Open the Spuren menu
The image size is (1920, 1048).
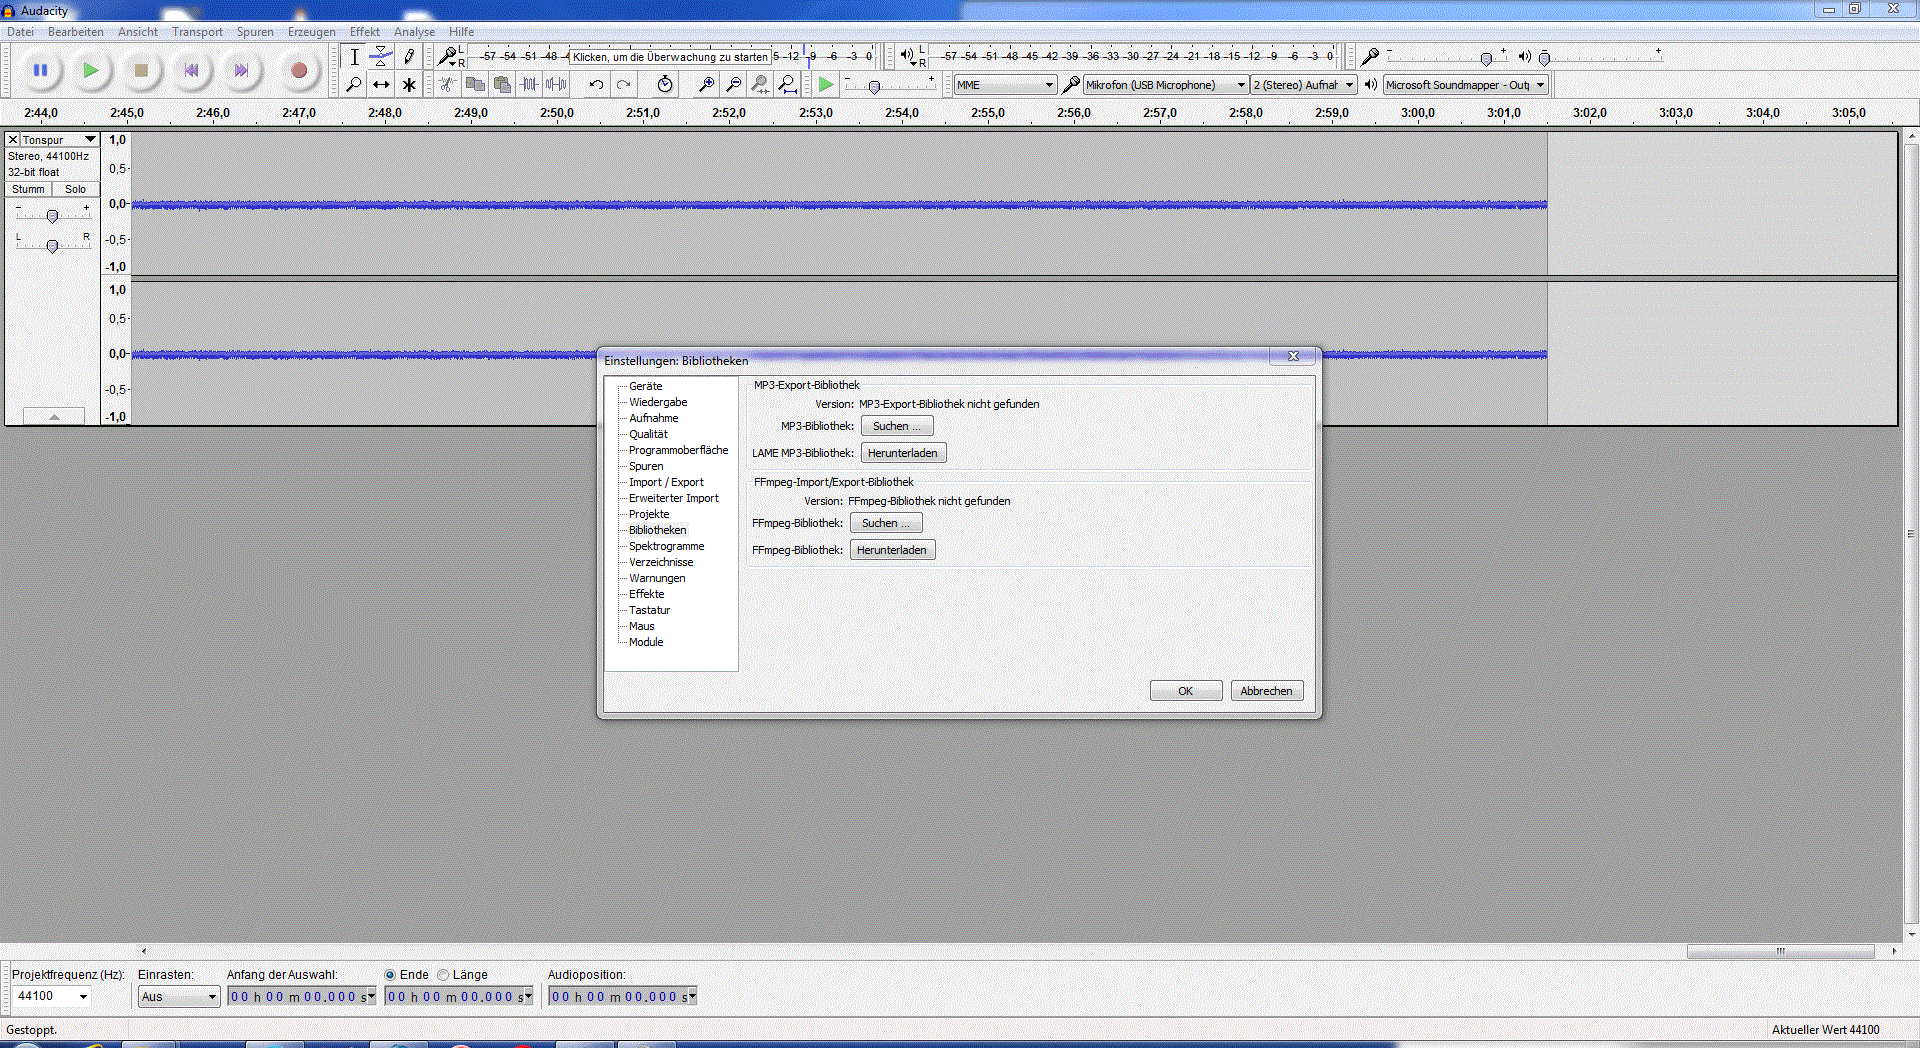tap(255, 32)
